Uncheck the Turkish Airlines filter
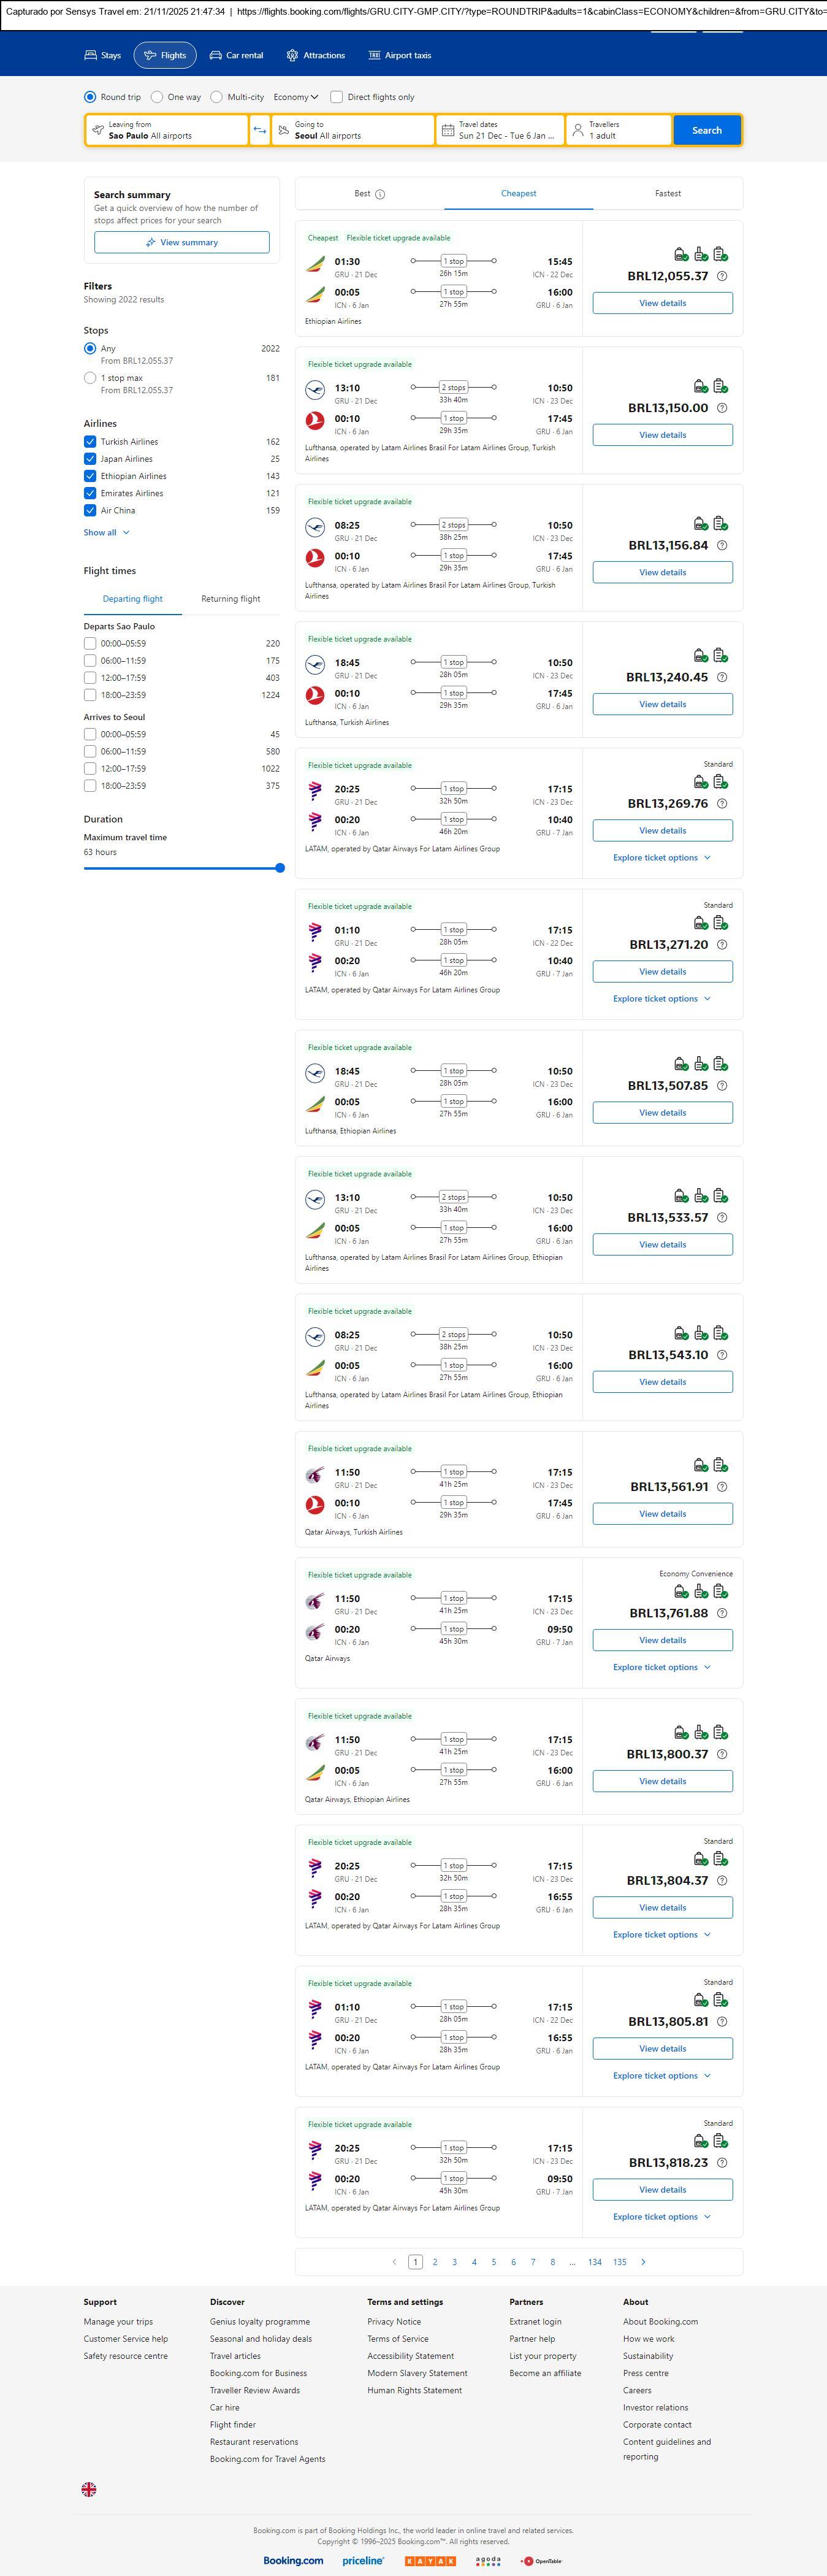 (90, 442)
